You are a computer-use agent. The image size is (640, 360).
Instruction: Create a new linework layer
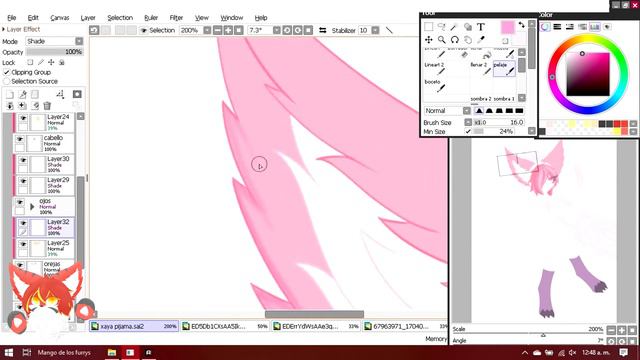tap(22, 94)
